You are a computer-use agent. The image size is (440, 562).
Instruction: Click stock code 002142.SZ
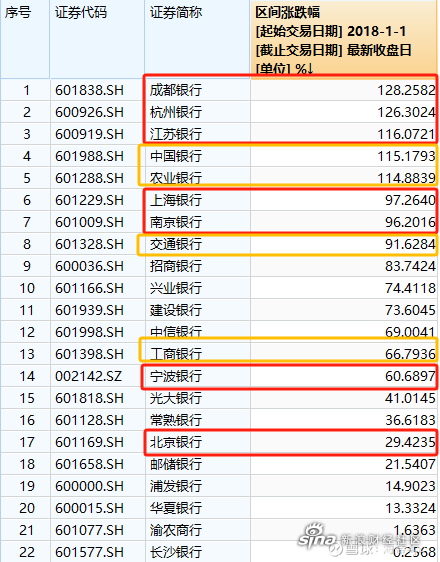coord(89,376)
